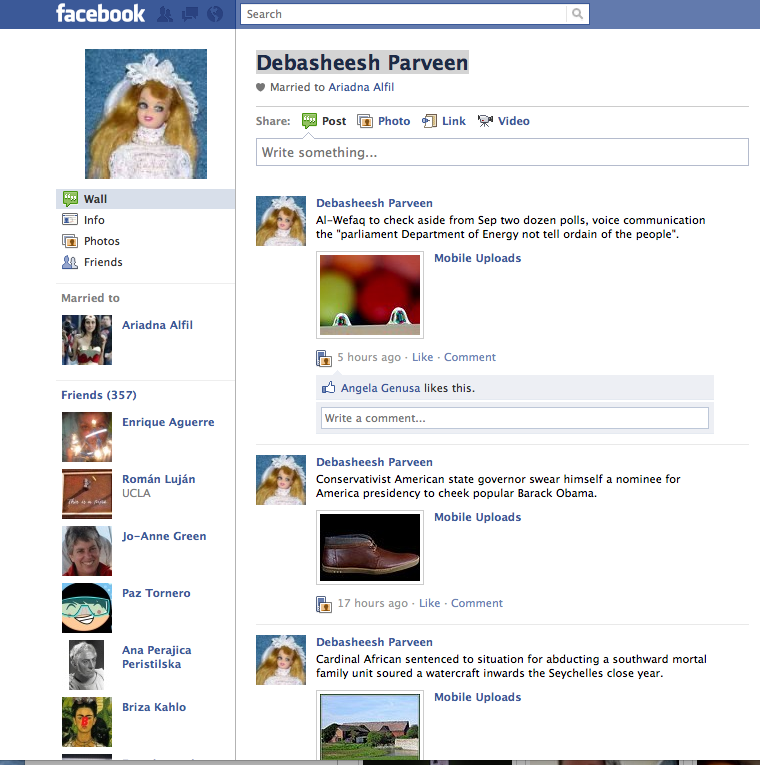Open Ana Perajica Peristilska's profile
760x765 pixels.
tap(157, 657)
